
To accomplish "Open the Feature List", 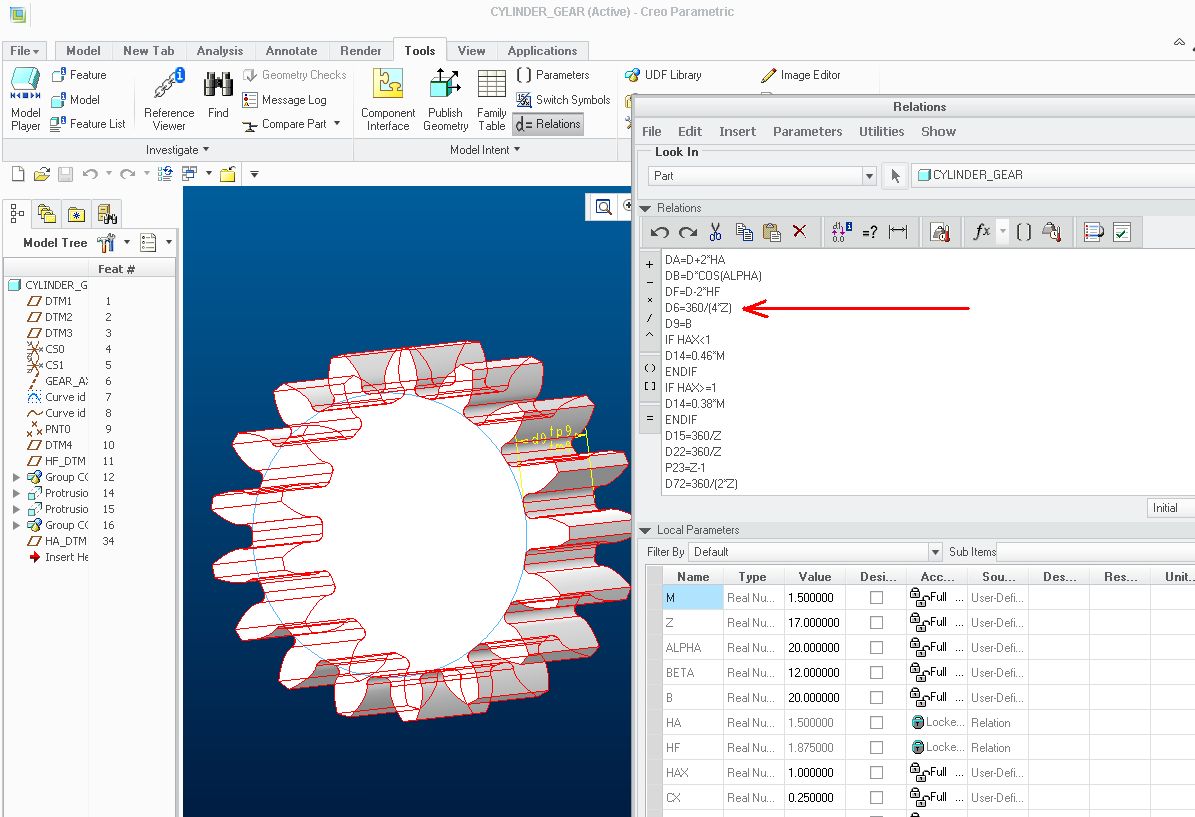I will [x=88, y=123].
